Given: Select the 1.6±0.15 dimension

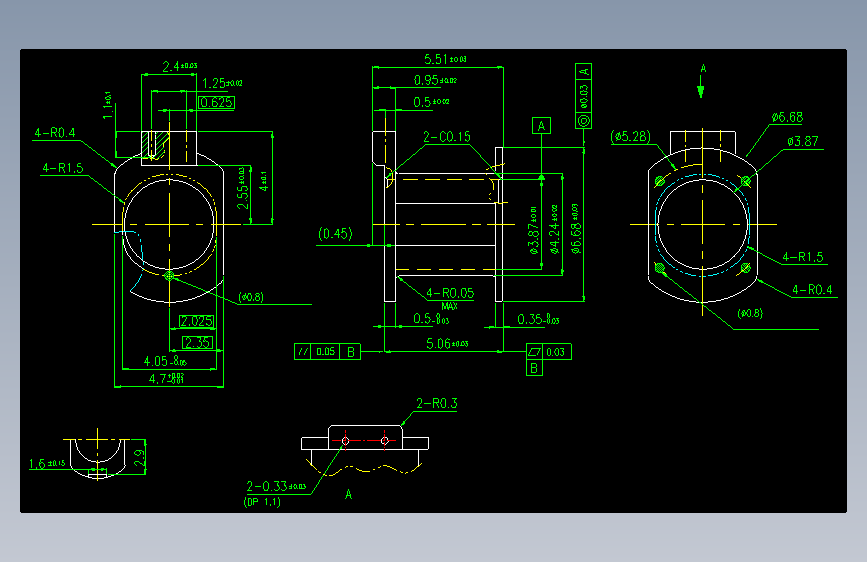Looking at the screenshot, I should 47,464.
